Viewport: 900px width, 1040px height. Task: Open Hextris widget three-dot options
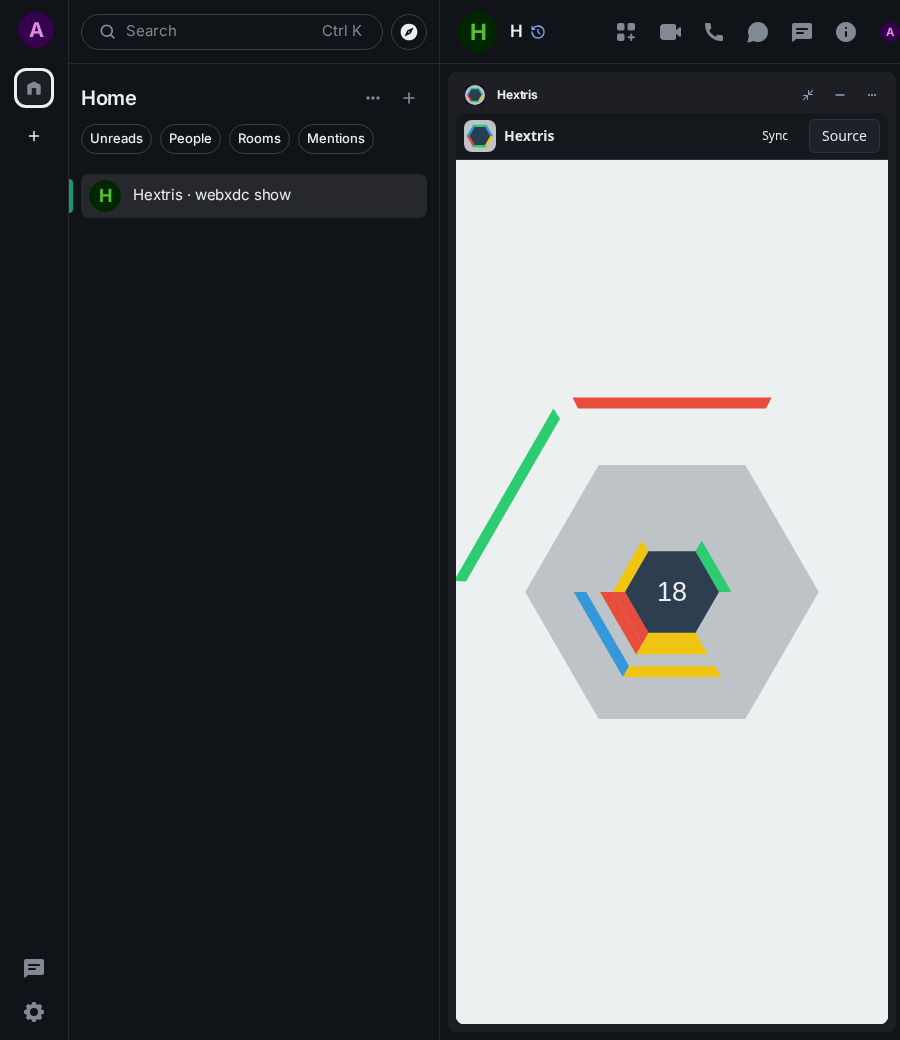coord(871,95)
